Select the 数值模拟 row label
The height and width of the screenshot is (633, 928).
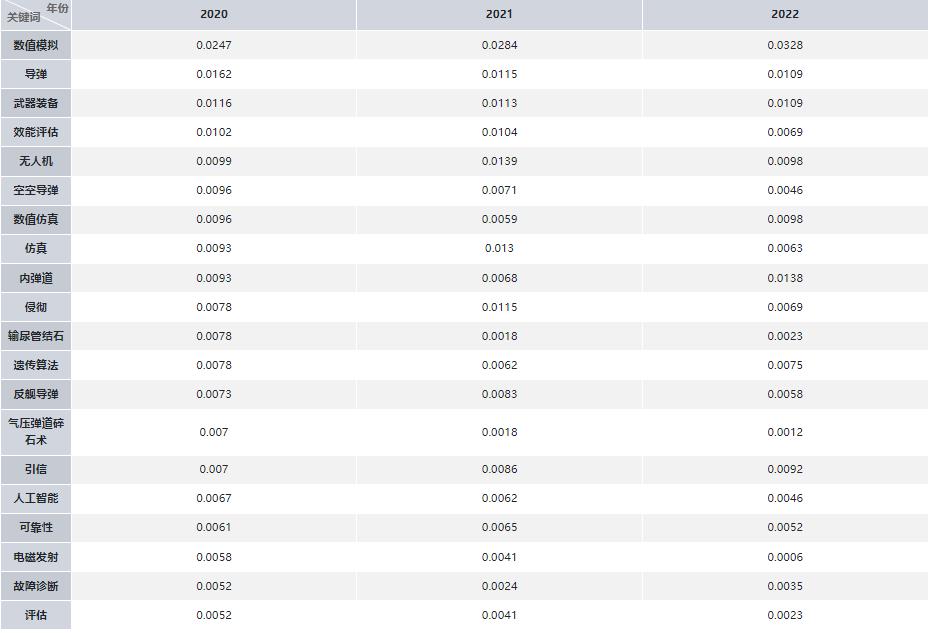click(36, 45)
